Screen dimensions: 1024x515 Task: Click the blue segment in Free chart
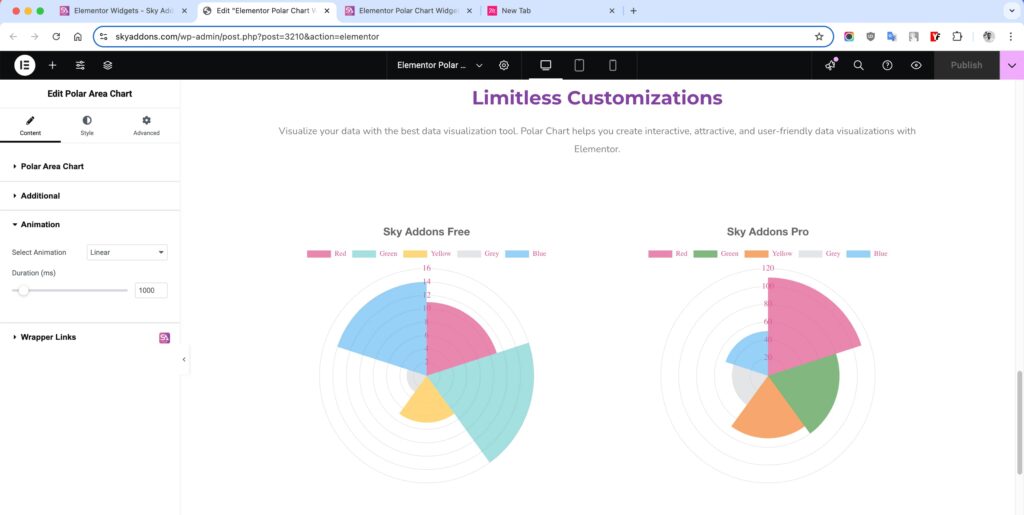[389, 330]
